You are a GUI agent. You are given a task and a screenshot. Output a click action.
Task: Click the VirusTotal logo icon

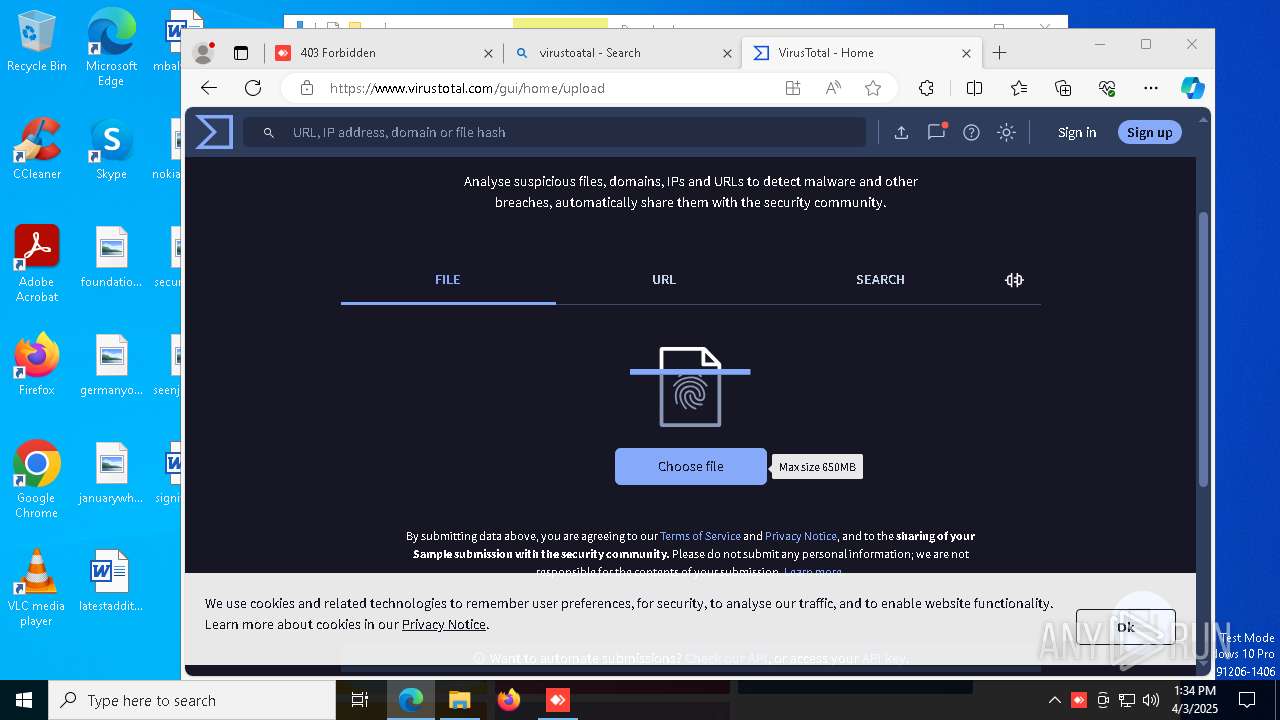pos(214,132)
